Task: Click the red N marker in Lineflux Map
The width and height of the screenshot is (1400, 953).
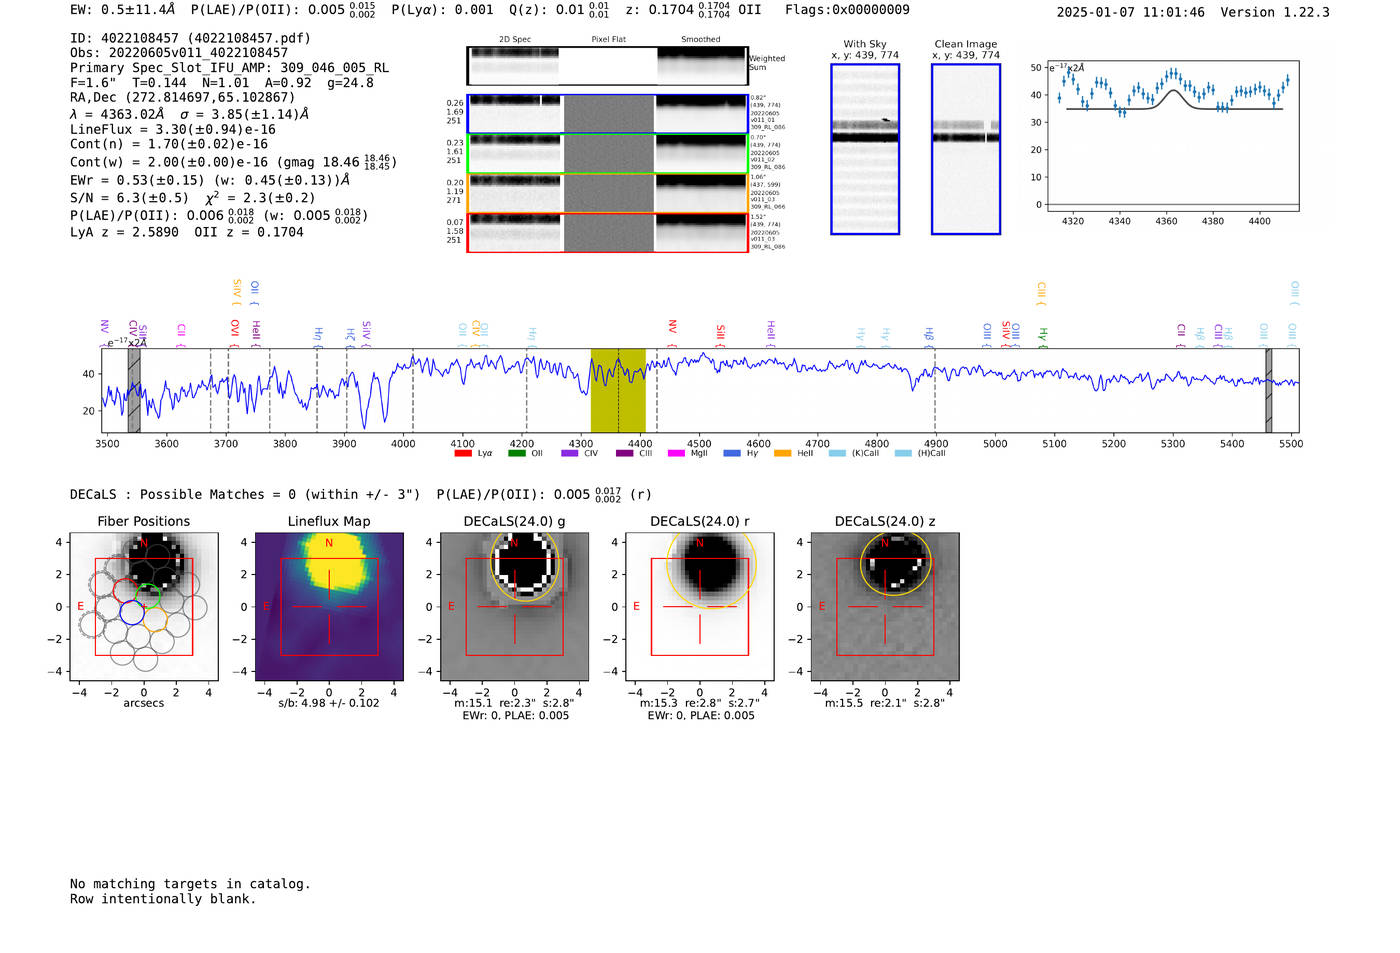Action: (x=329, y=543)
